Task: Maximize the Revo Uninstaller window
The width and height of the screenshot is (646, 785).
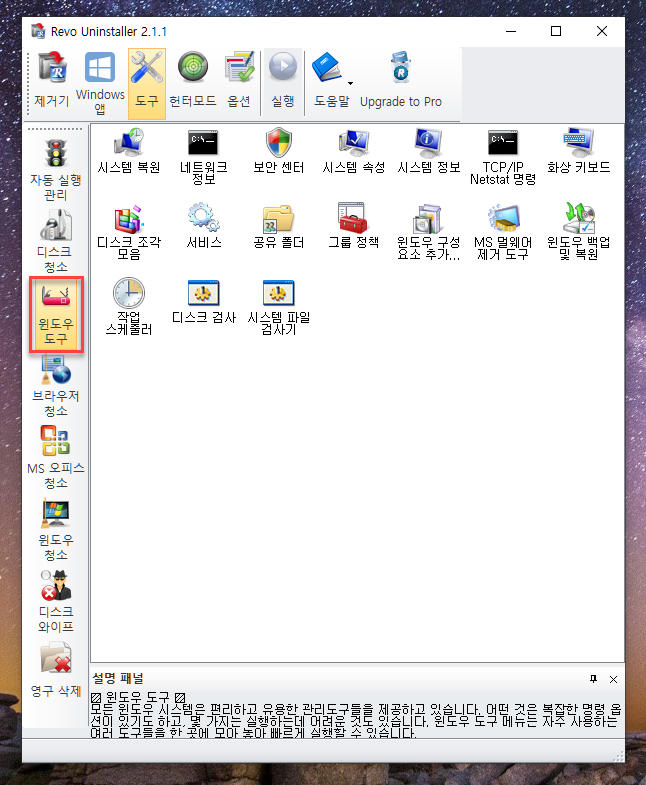Action: [556, 31]
